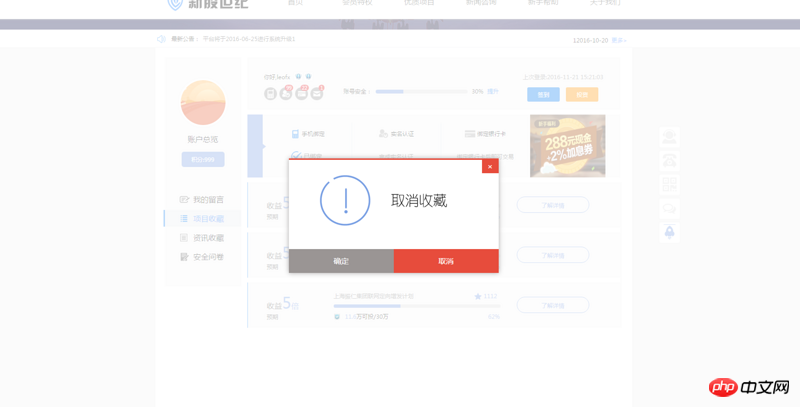800x407 pixels.
Task: Click the account security progress bar
Action: pyautogui.click(x=420, y=91)
